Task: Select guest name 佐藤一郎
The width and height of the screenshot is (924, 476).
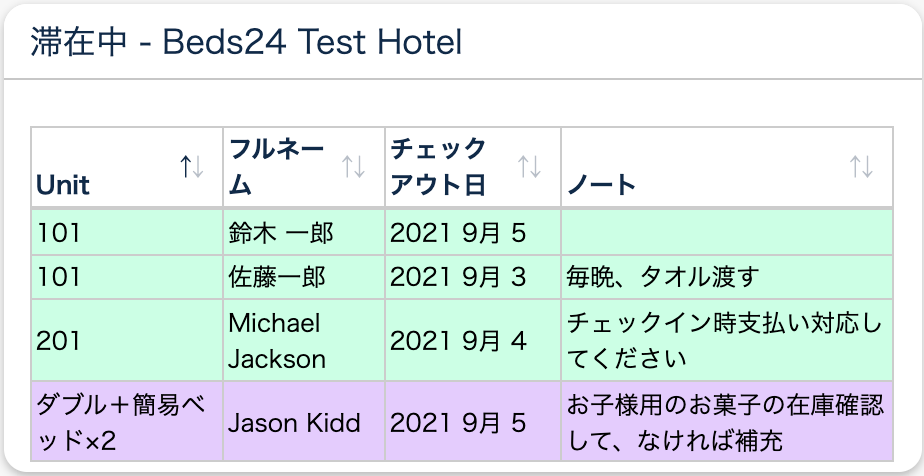Action: point(277,277)
